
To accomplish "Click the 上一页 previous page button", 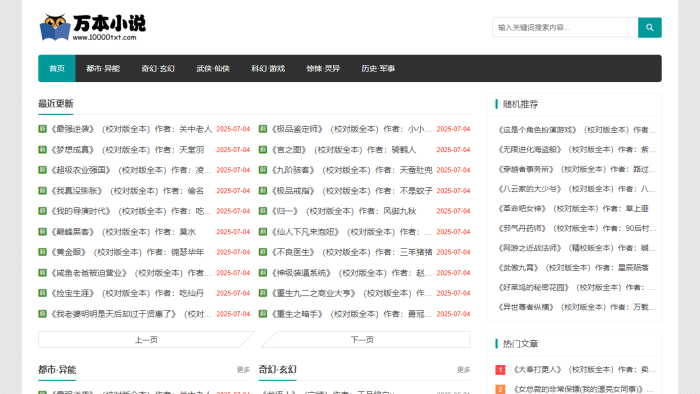I will coord(146,340).
